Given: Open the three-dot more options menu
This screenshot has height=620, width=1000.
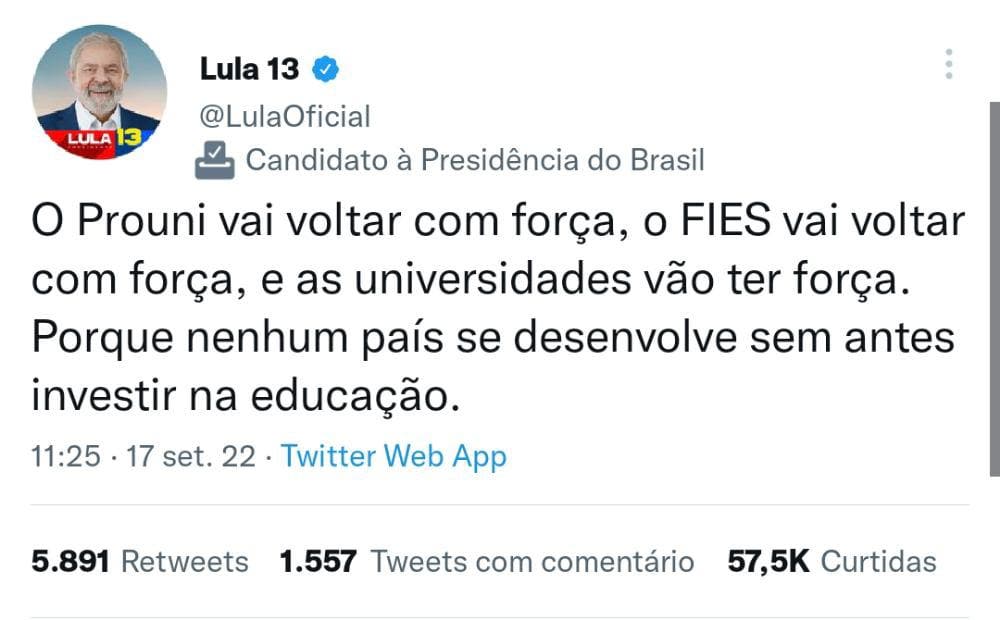Looking at the screenshot, I should coord(948,64).
